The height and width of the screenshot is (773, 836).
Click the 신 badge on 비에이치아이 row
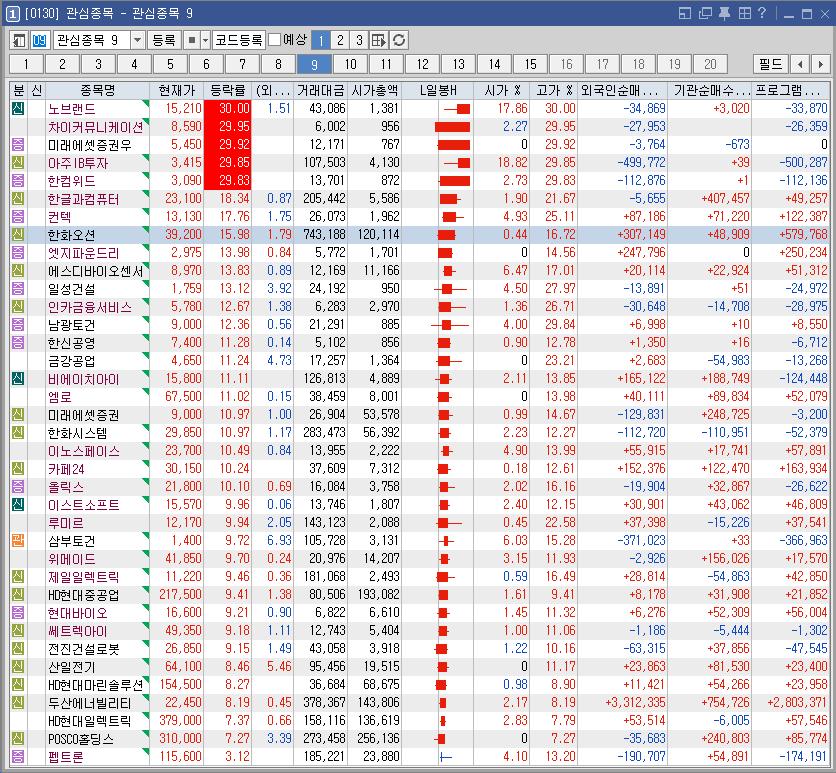18,379
